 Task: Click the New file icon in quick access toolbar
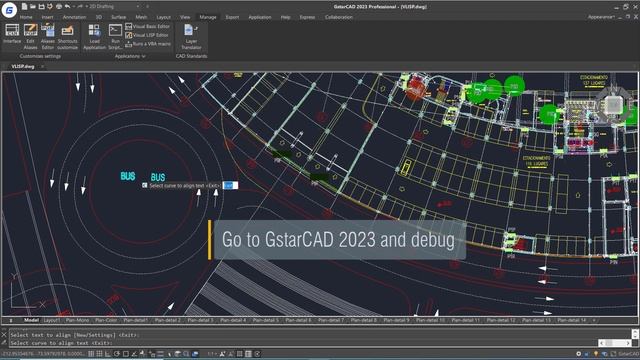point(24,7)
